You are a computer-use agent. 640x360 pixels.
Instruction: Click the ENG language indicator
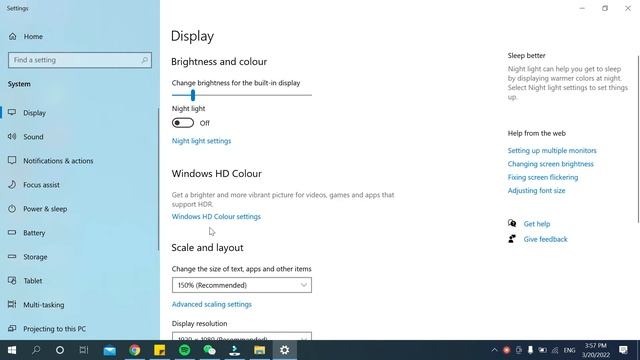(x=569, y=350)
